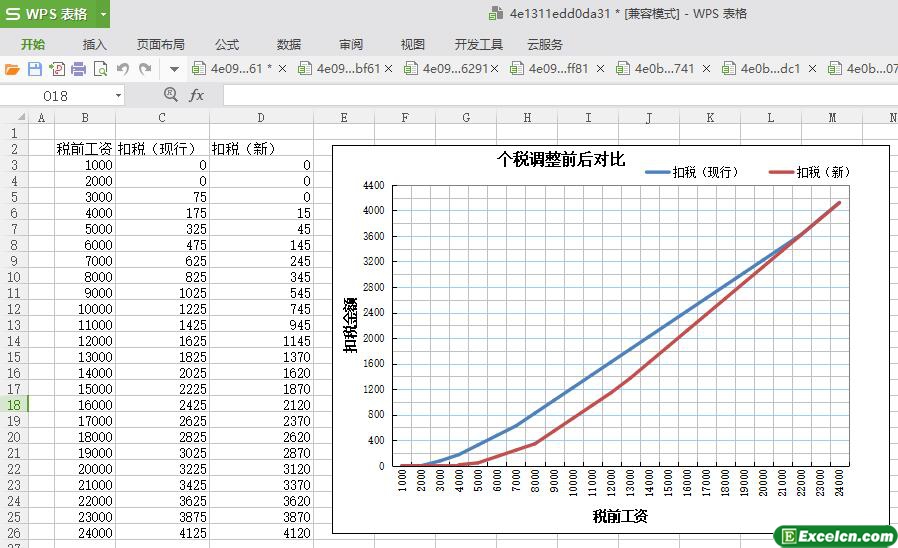Print the sheet with the printer icon
The image size is (898, 548).
pos(78,69)
